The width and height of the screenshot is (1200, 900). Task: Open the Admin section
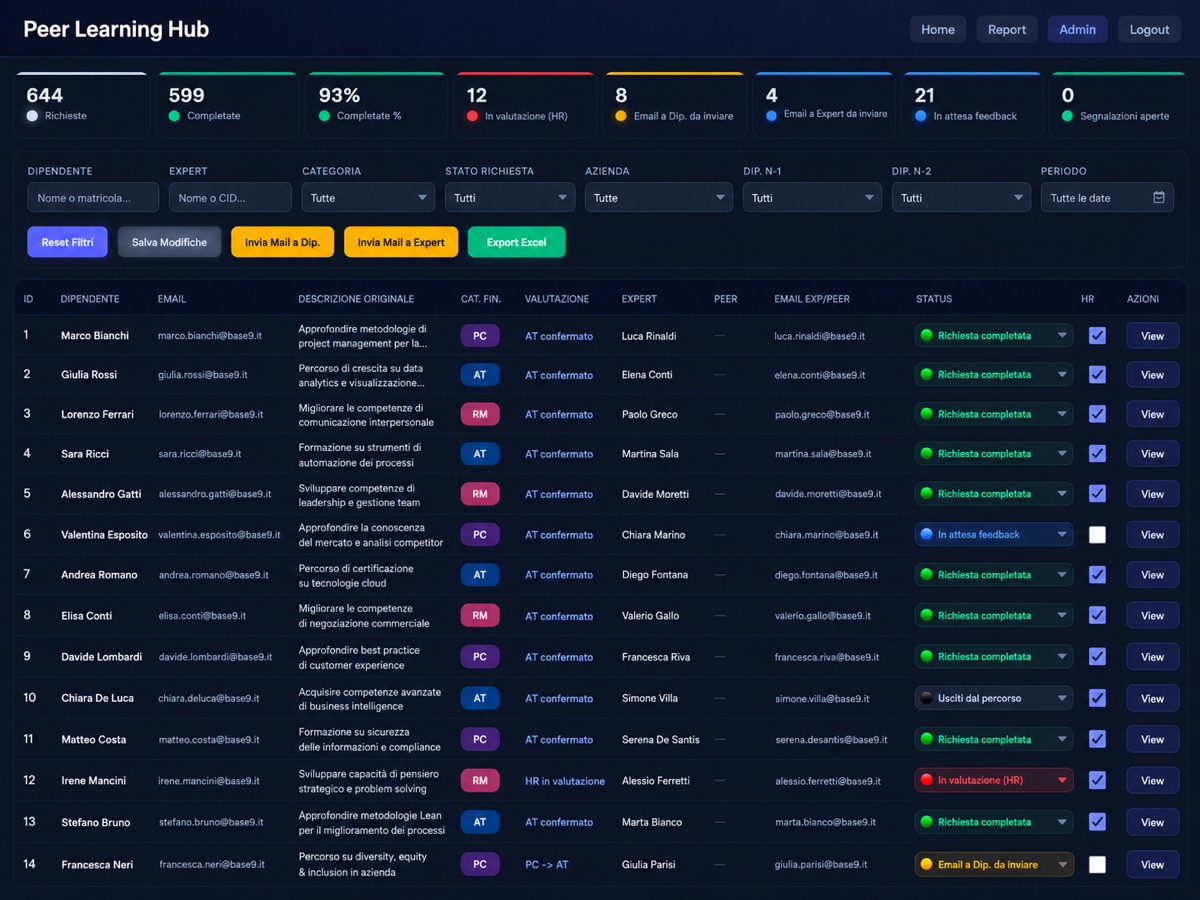[x=1078, y=30]
